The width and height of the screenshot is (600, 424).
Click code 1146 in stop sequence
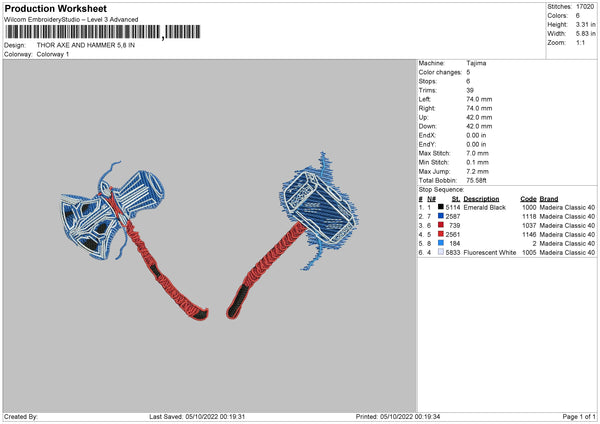click(529, 235)
